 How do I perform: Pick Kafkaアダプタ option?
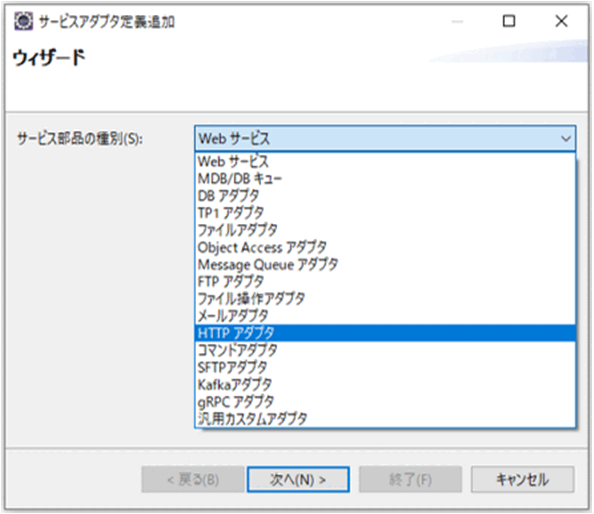385,384
